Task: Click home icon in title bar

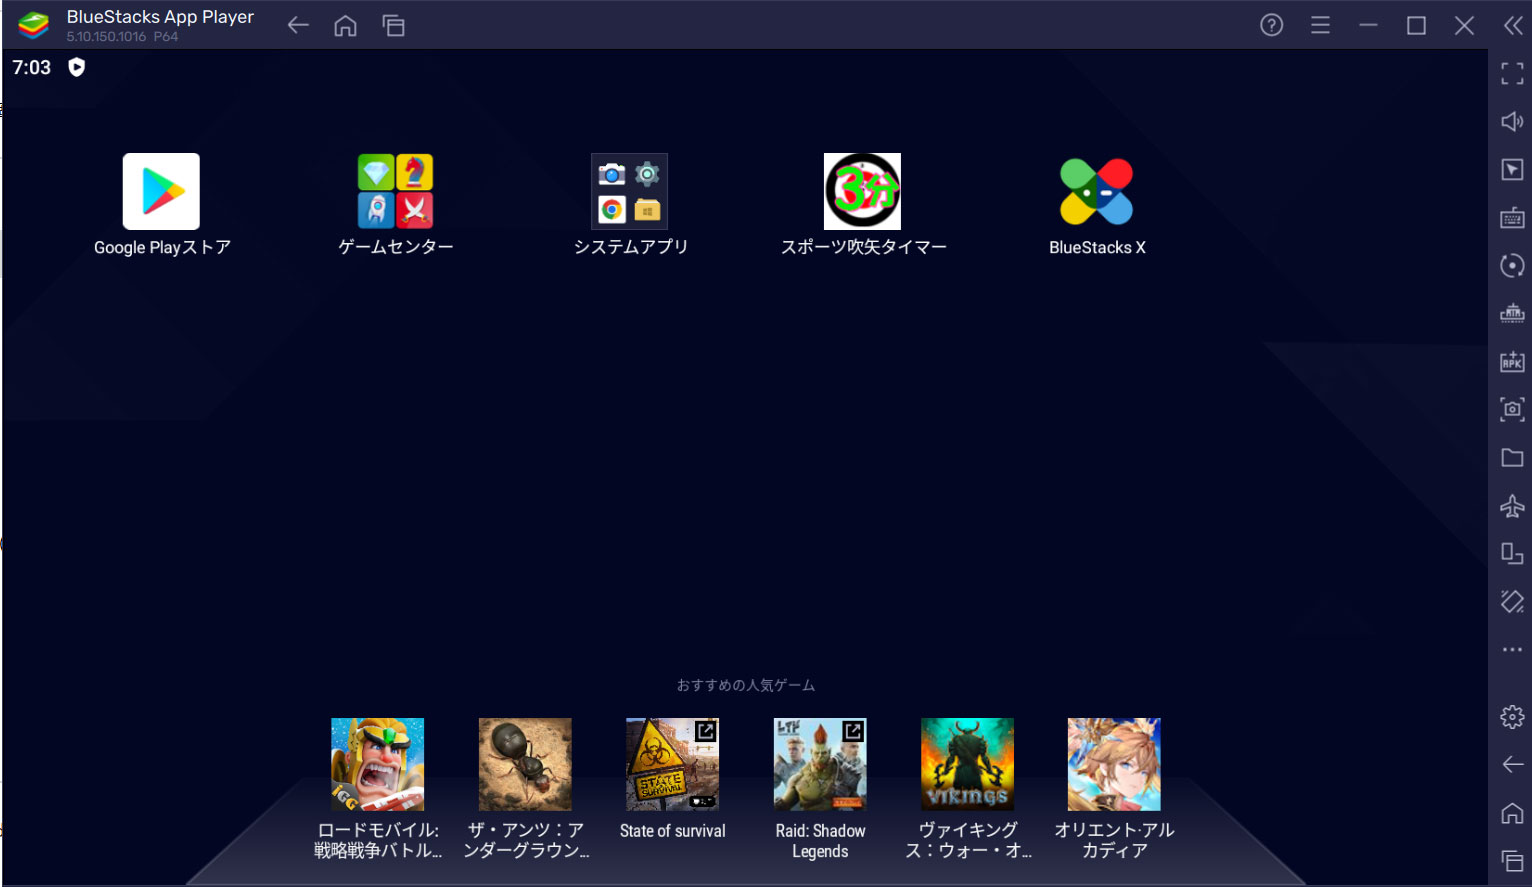Action: [345, 25]
